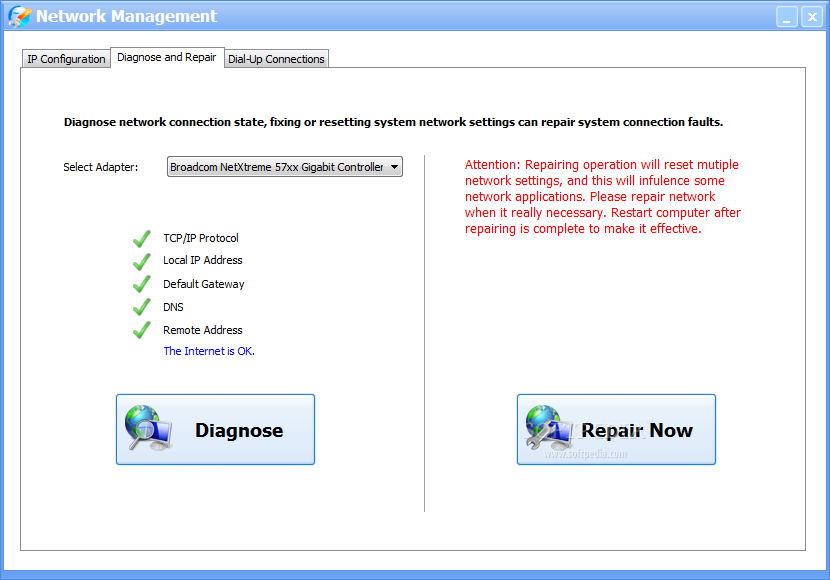Click the 'TCP/IP Protocol' label
The height and width of the screenshot is (580, 830).
tap(201, 238)
